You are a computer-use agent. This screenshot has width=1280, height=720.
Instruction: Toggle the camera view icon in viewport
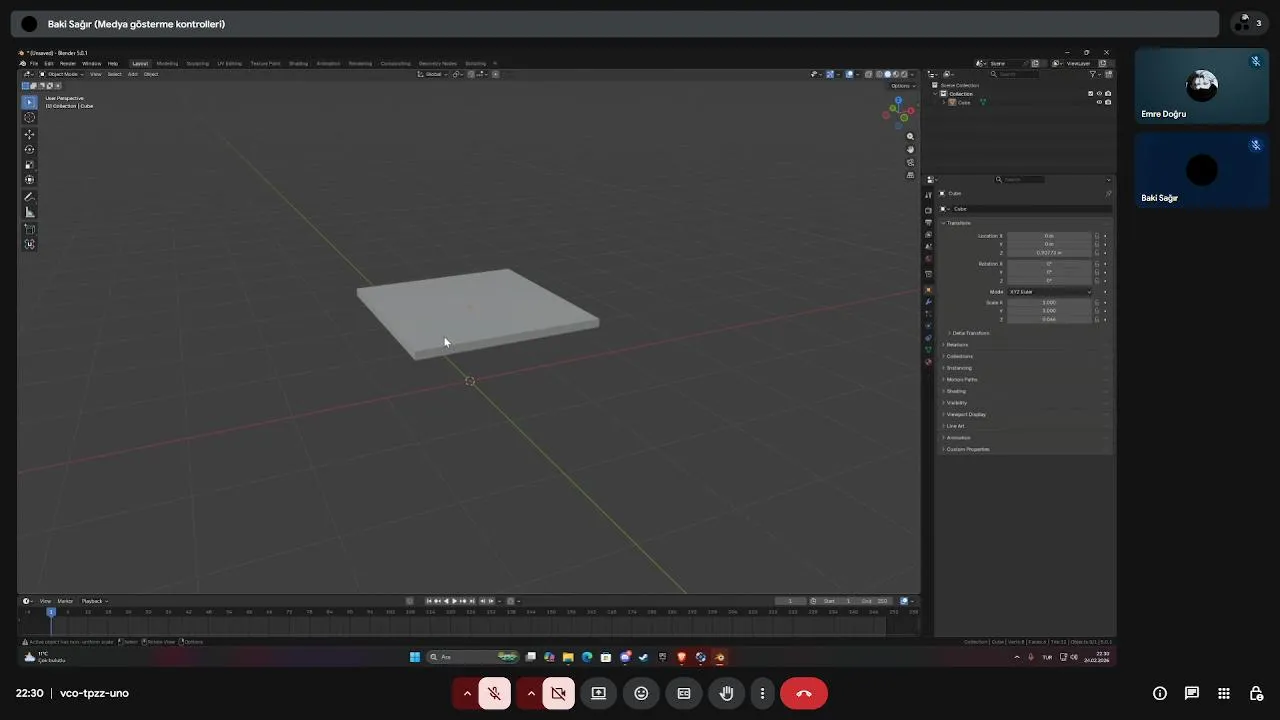[910, 162]
